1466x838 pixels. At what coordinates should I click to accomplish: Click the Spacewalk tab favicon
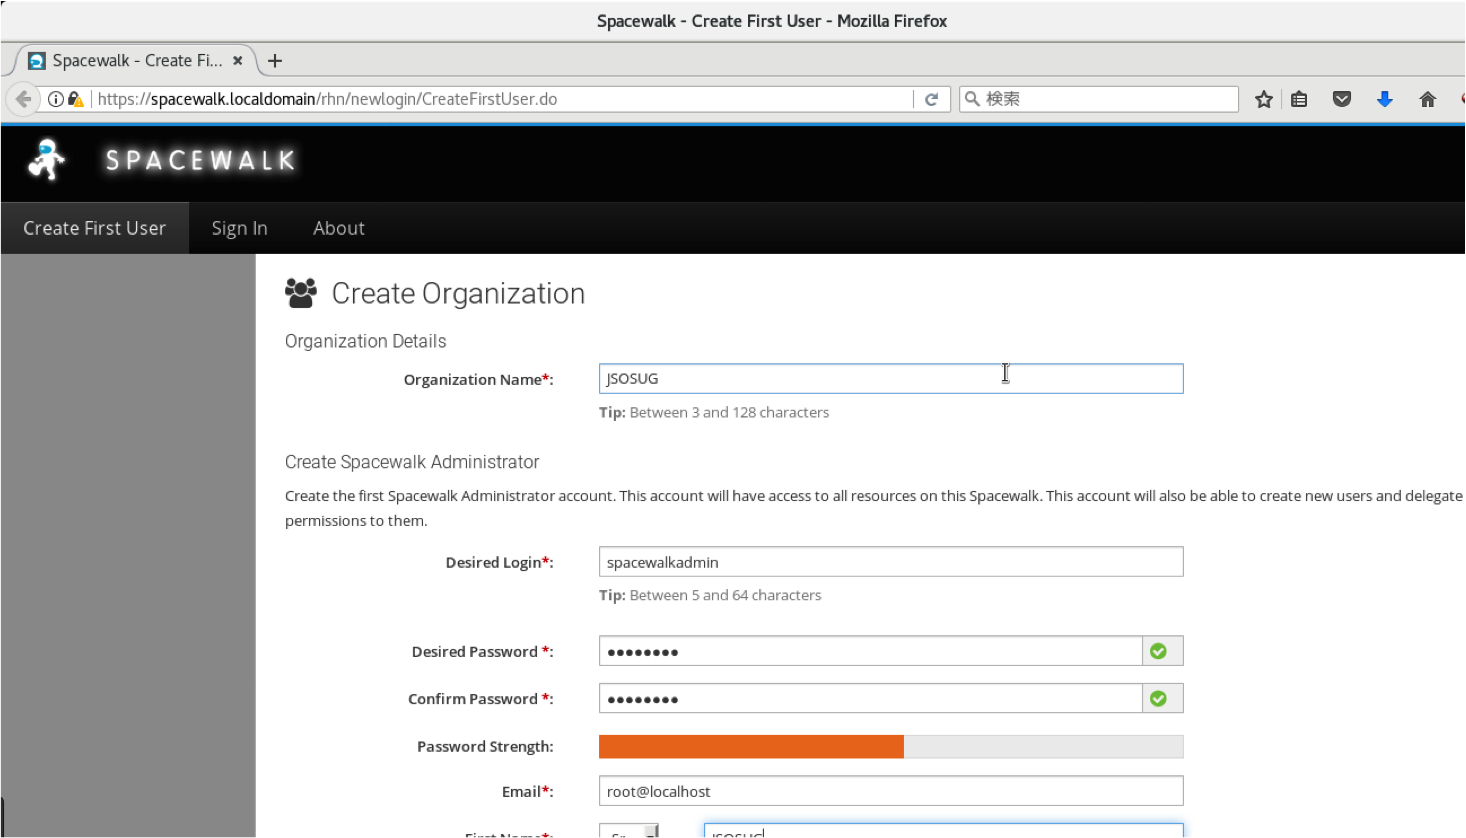coord(37,61)
